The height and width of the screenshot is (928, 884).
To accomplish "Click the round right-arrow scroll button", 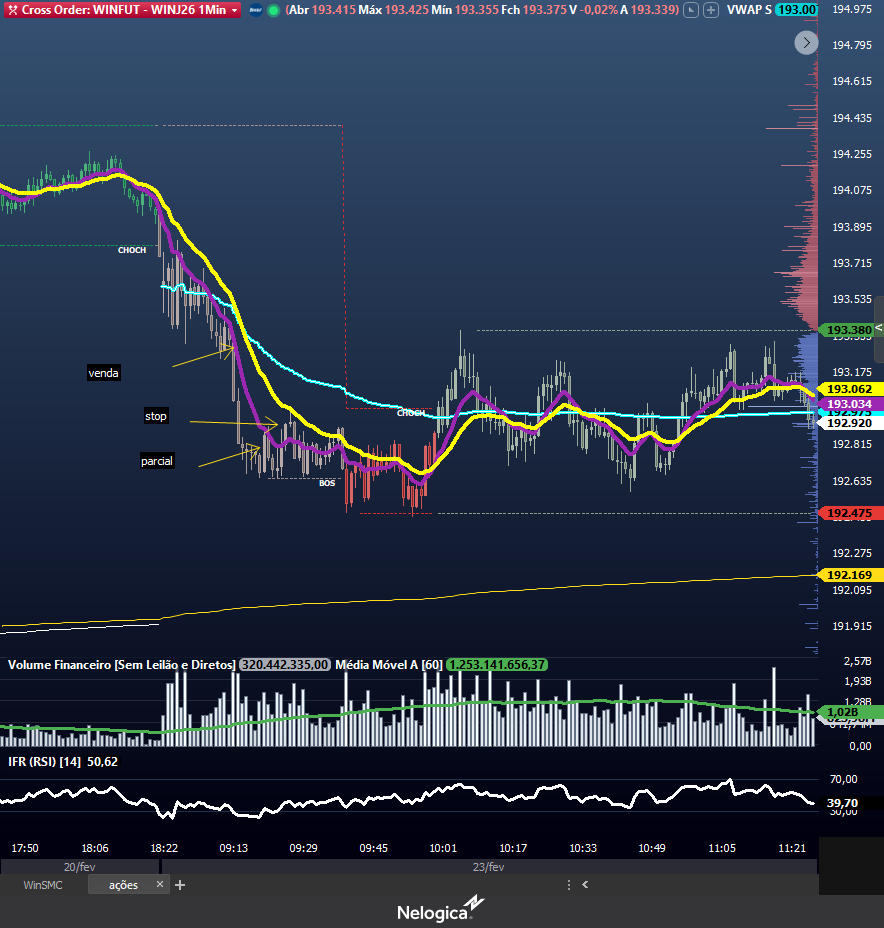I will (x=806, y=42).
